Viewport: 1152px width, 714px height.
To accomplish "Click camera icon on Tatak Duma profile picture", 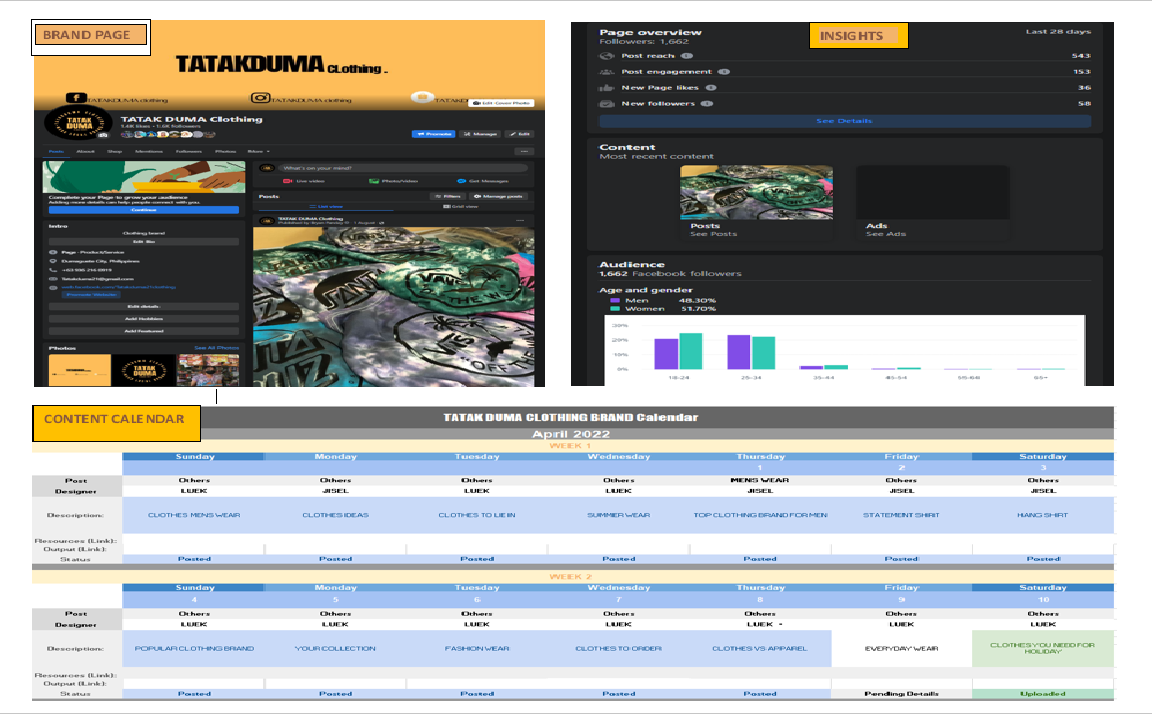I will (x=104, y=135).
